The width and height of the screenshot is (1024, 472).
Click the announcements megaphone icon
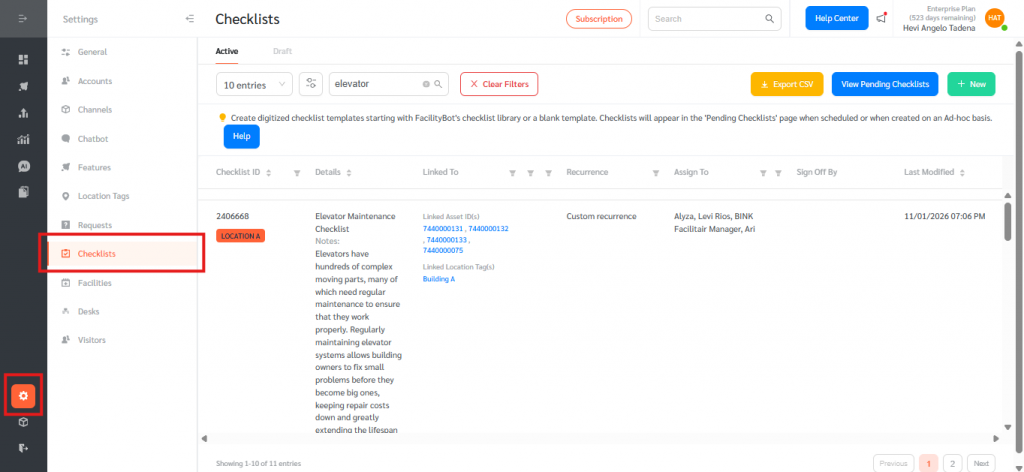tap(881, 19)
